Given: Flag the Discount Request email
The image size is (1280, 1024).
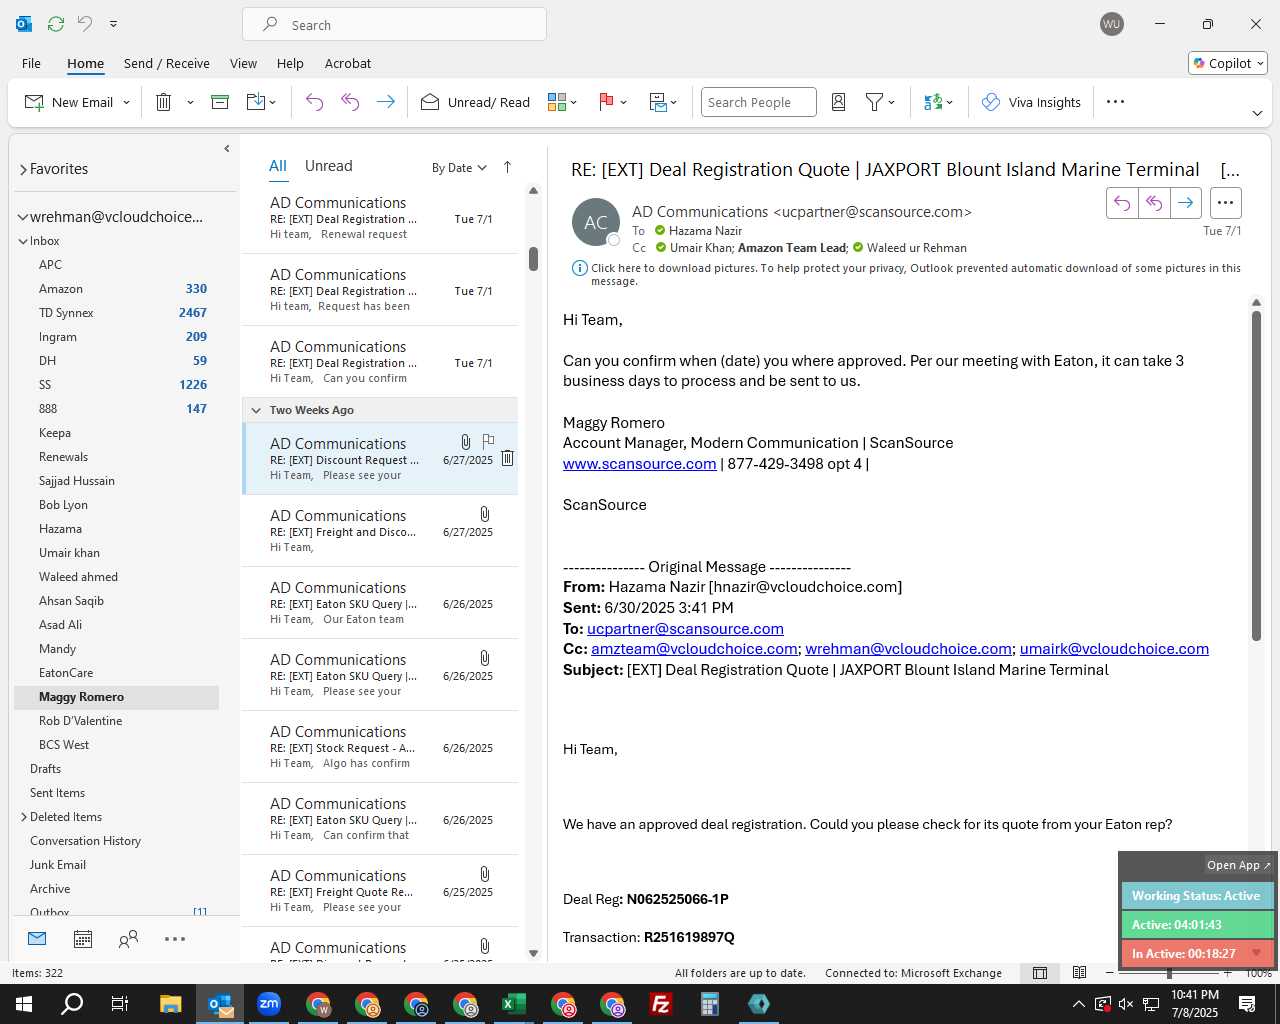Looking at the screenshot, I should (x=488, y=440).
